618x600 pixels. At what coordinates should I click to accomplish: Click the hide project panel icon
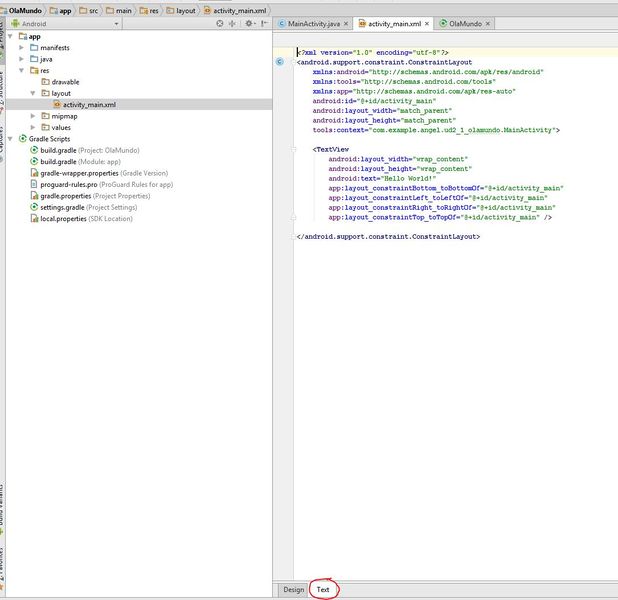(264, 24)
